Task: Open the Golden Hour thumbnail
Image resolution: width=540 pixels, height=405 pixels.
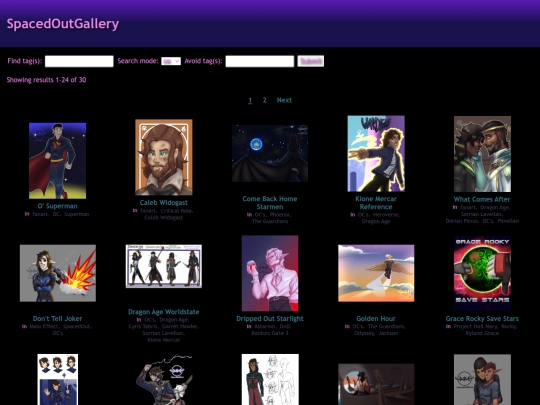Action: tap(376, 273)
